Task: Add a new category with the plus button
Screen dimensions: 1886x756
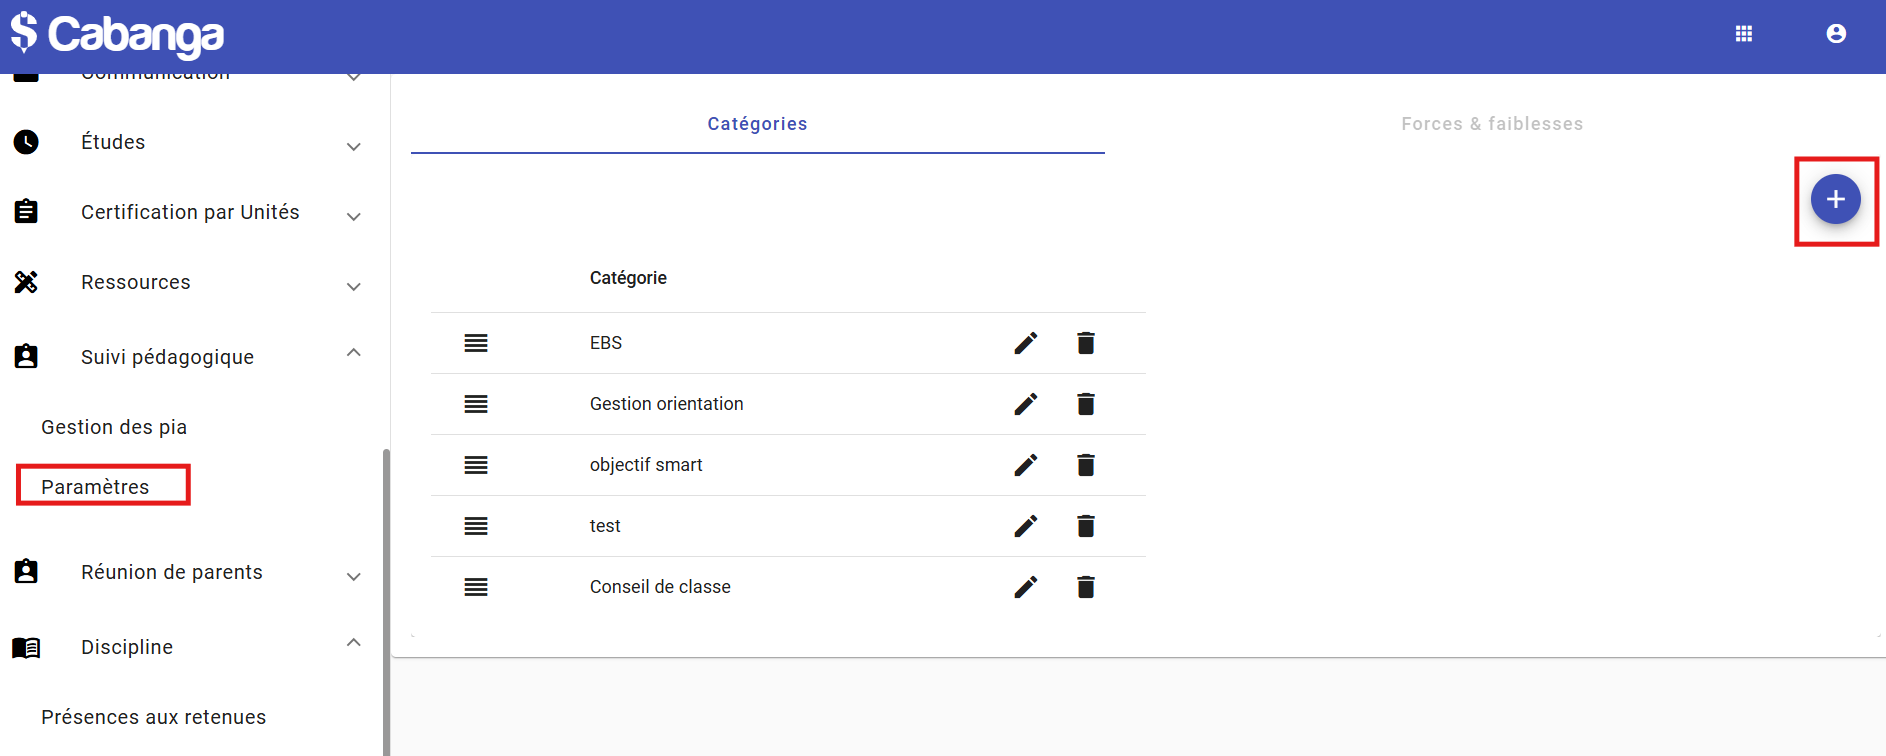Action: coord(1836,200)
